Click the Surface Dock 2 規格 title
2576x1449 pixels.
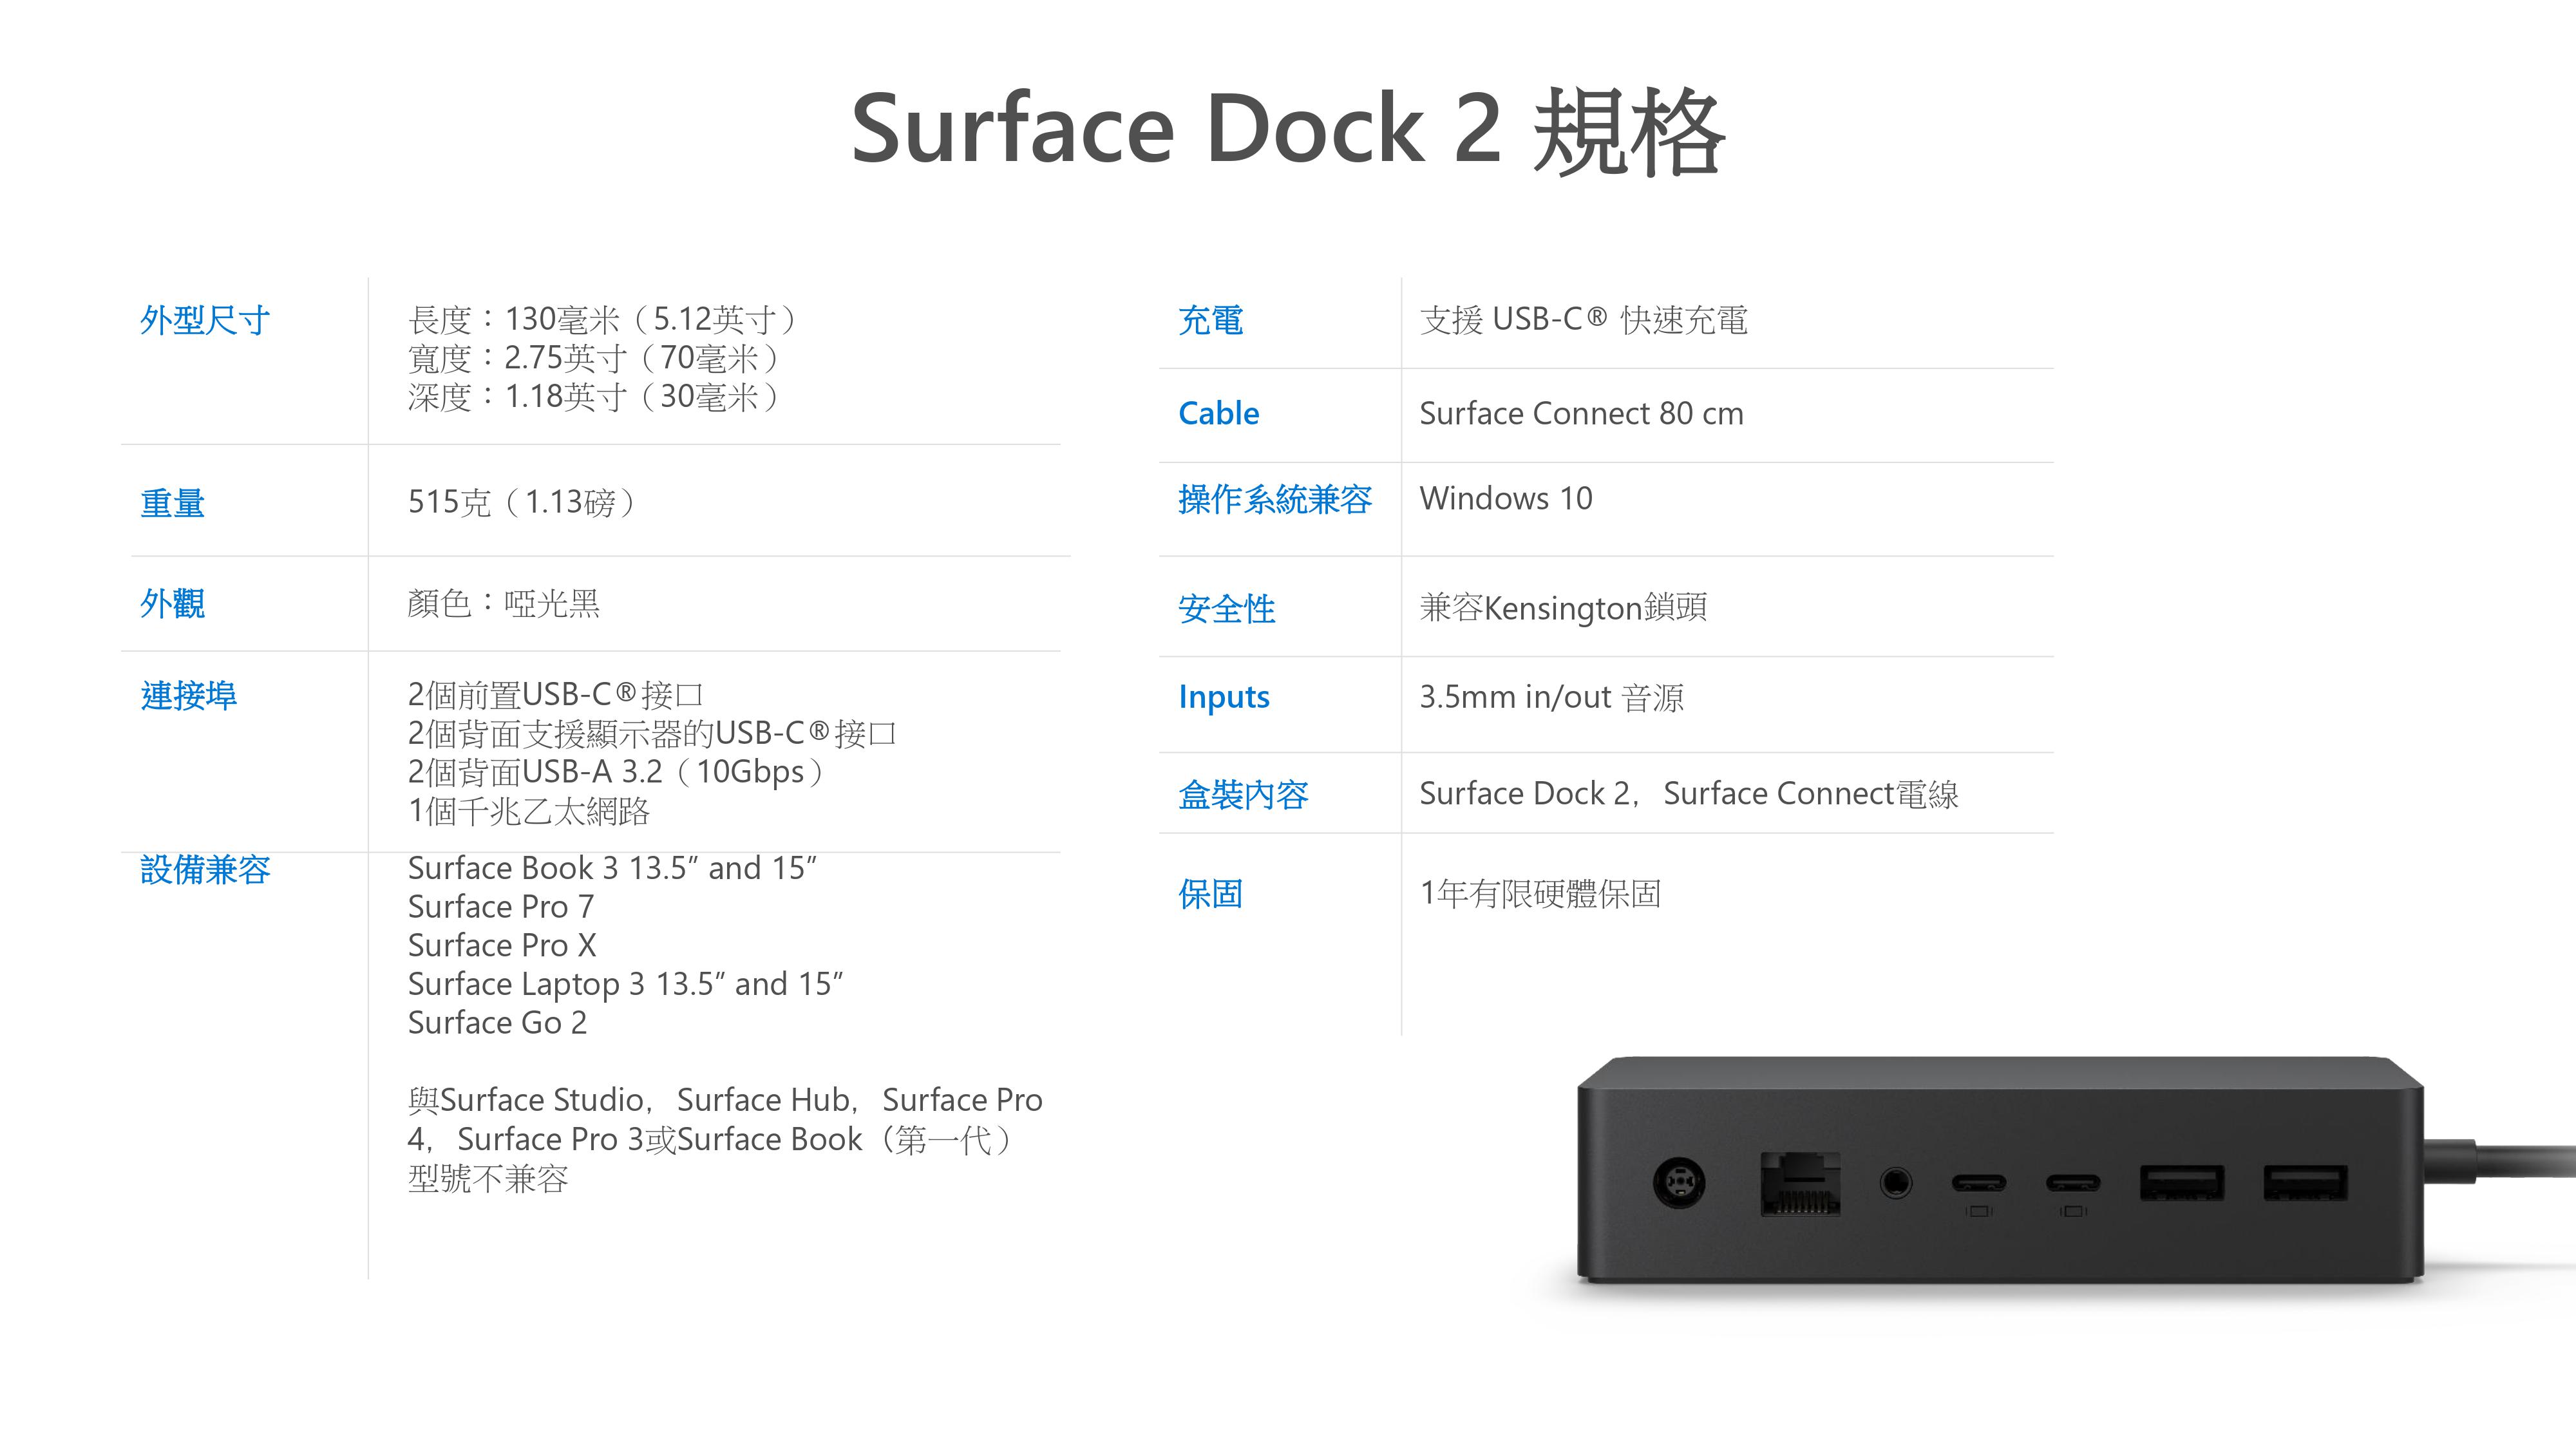[x=1288, y=130]
